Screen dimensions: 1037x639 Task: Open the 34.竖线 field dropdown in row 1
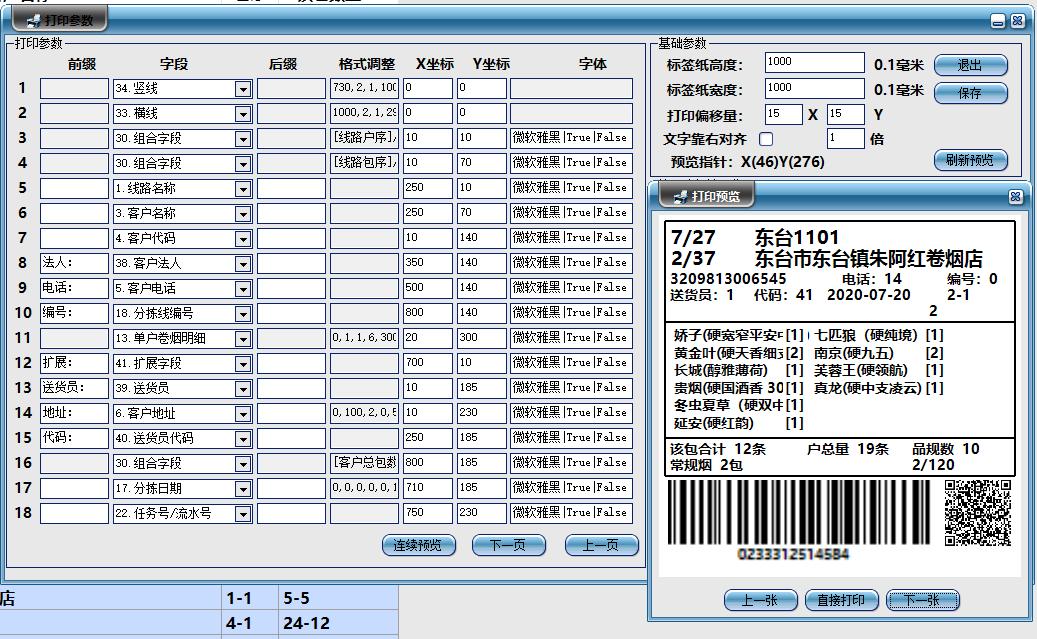pos(243,89)
